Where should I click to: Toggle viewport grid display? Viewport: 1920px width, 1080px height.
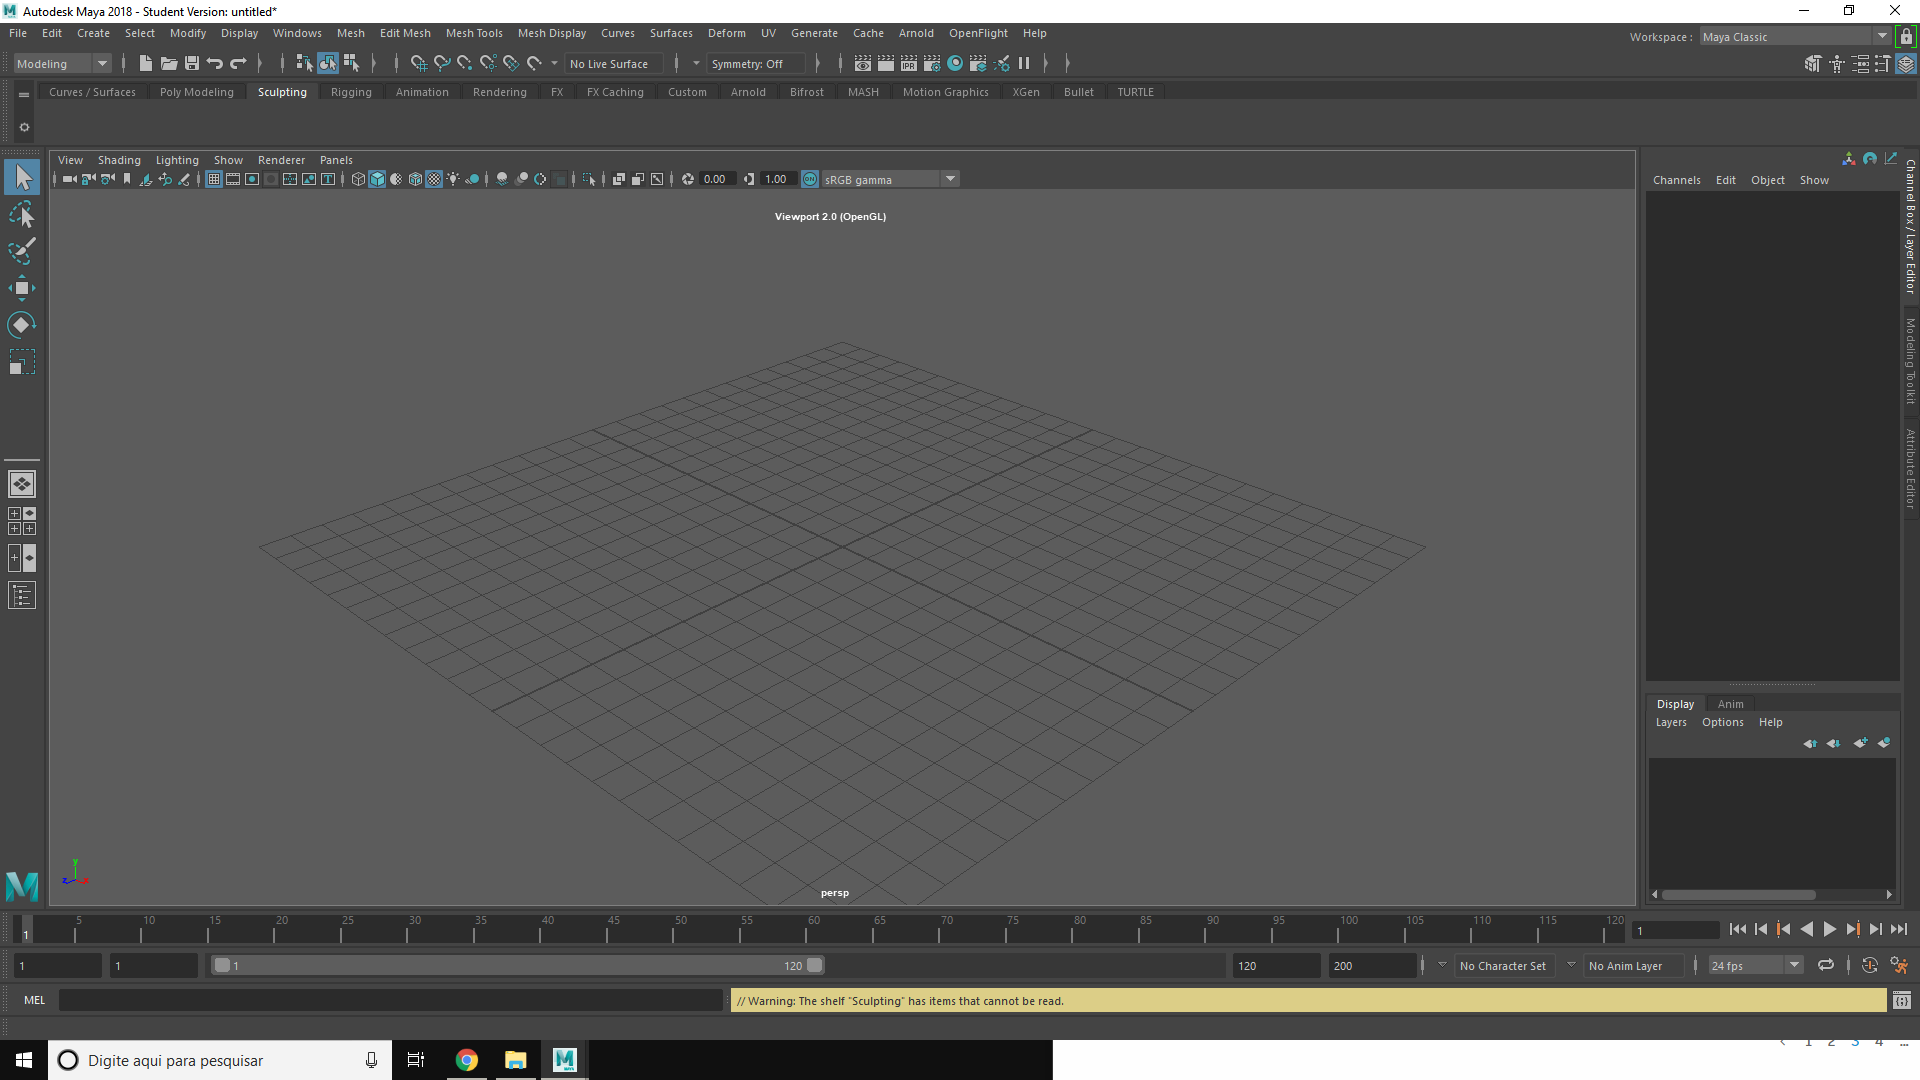pos(214,179)
